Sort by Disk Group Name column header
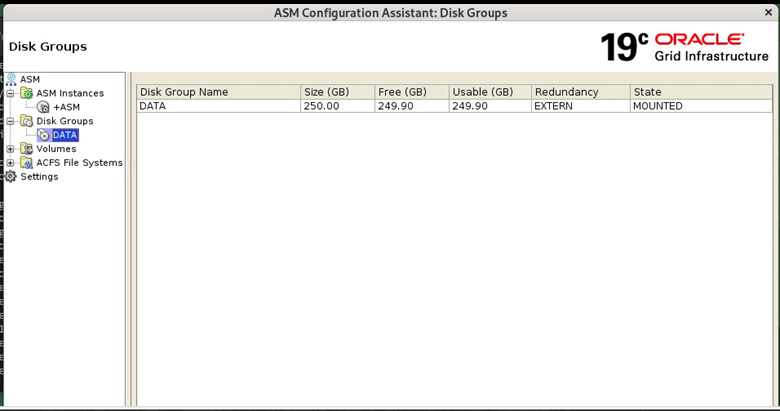Screen dimensions: 780x411 click(x=218, y=92)
